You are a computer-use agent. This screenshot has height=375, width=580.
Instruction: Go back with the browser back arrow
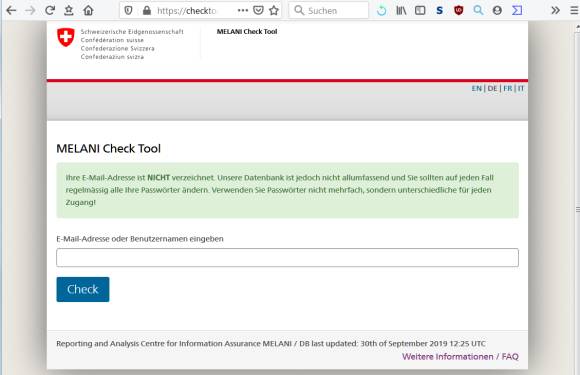click(x=11, y=10)
